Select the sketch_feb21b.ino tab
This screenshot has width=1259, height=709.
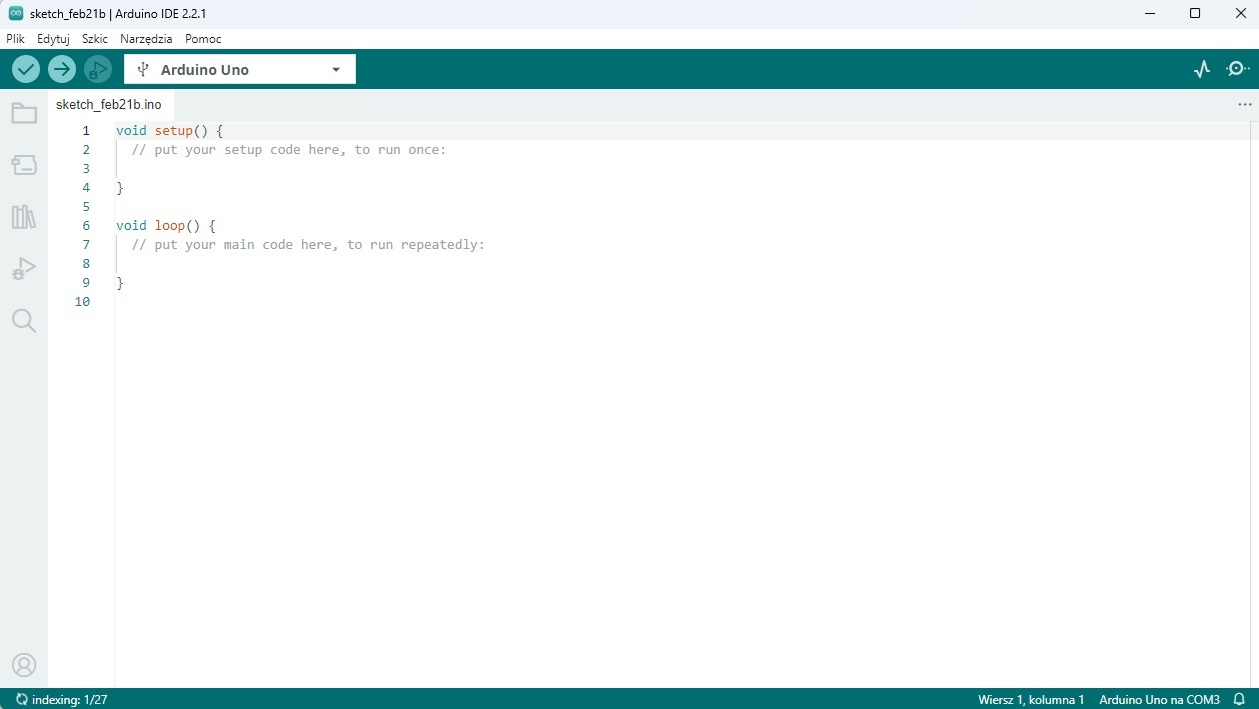tap(109, 104)
